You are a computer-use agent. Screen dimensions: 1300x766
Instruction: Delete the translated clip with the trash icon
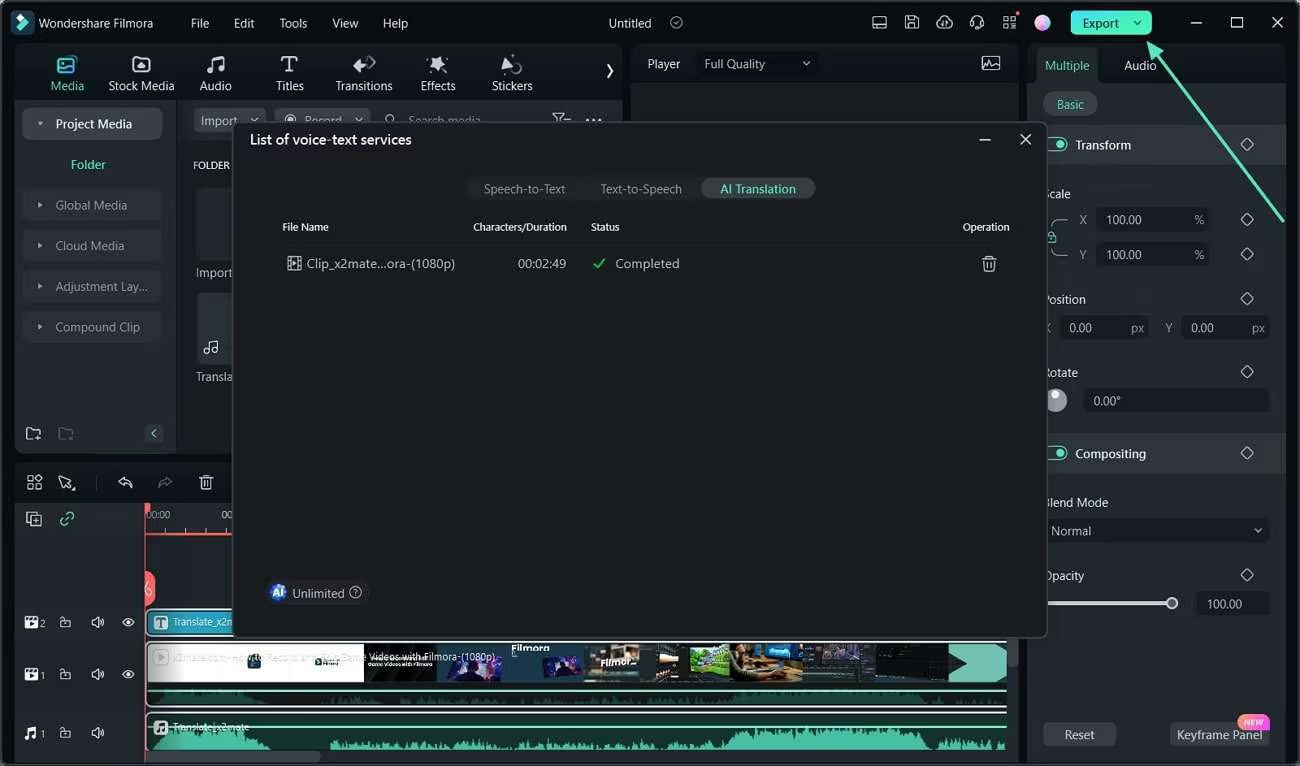(989, 264)
